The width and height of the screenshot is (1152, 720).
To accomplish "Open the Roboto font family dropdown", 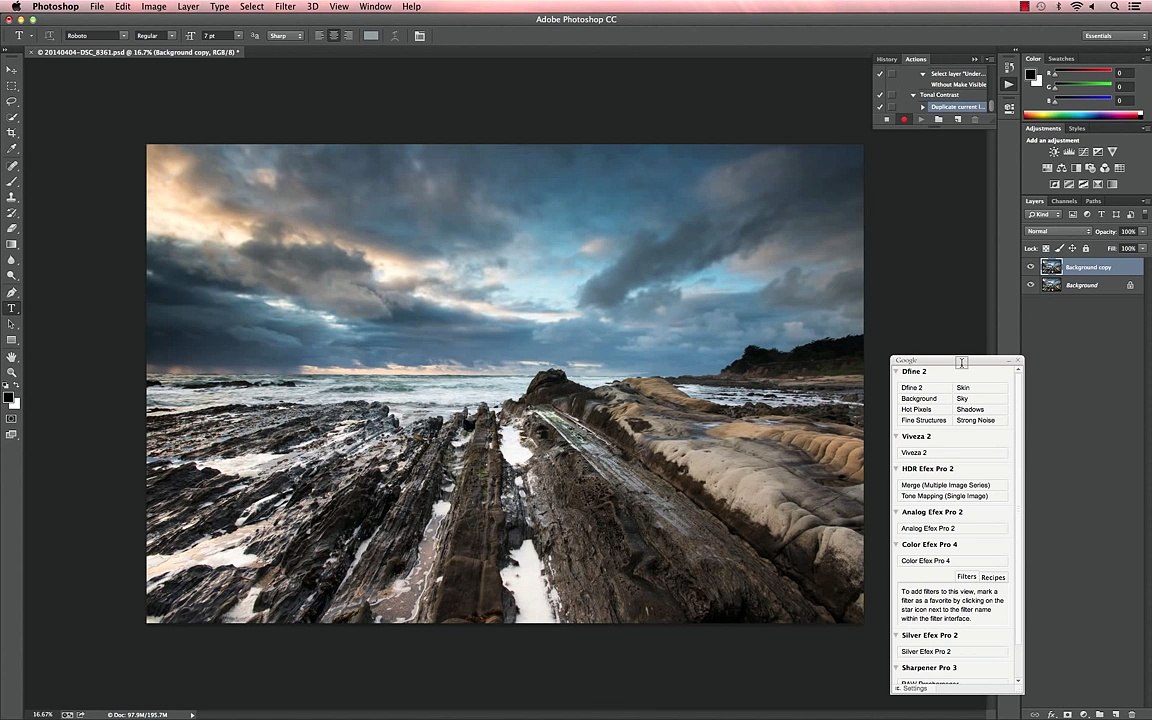I will (x=123, y=36).
